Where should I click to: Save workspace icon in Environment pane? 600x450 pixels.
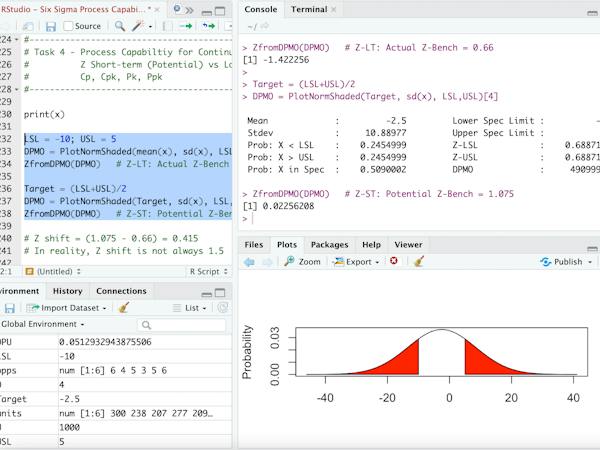pos(9,308)
